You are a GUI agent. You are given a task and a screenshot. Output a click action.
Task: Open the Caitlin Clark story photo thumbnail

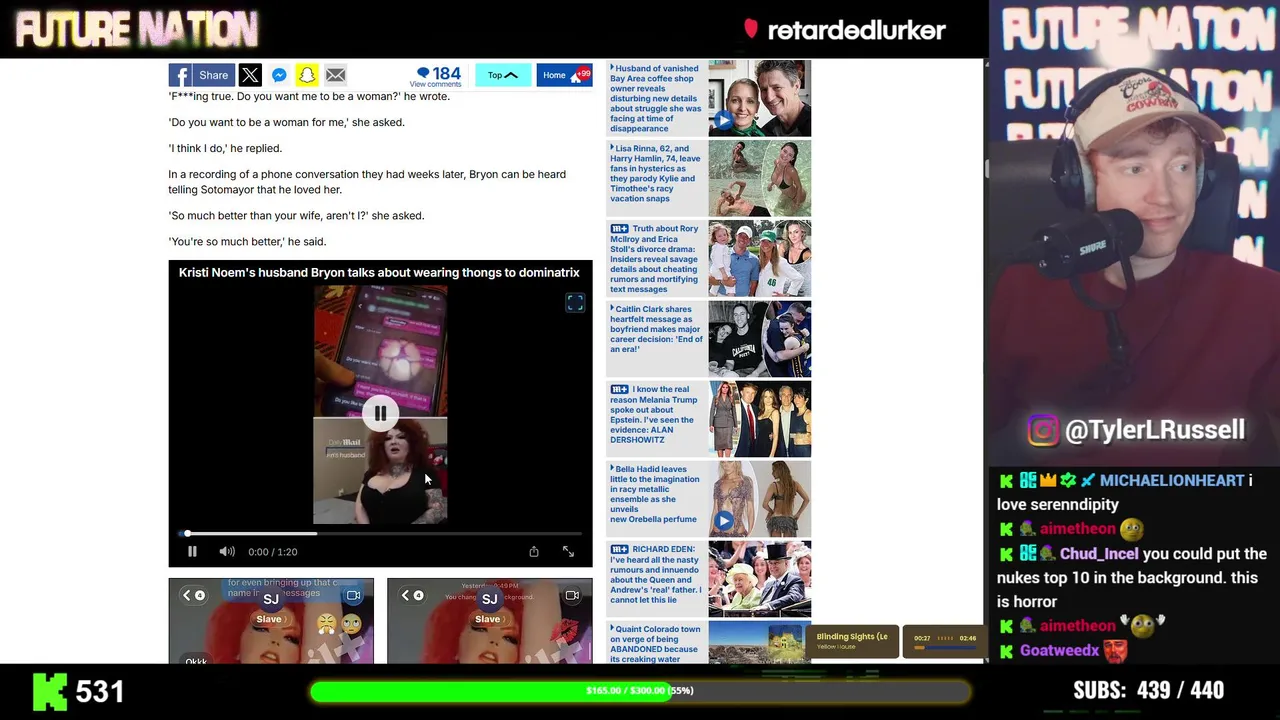tap(760, 338)
